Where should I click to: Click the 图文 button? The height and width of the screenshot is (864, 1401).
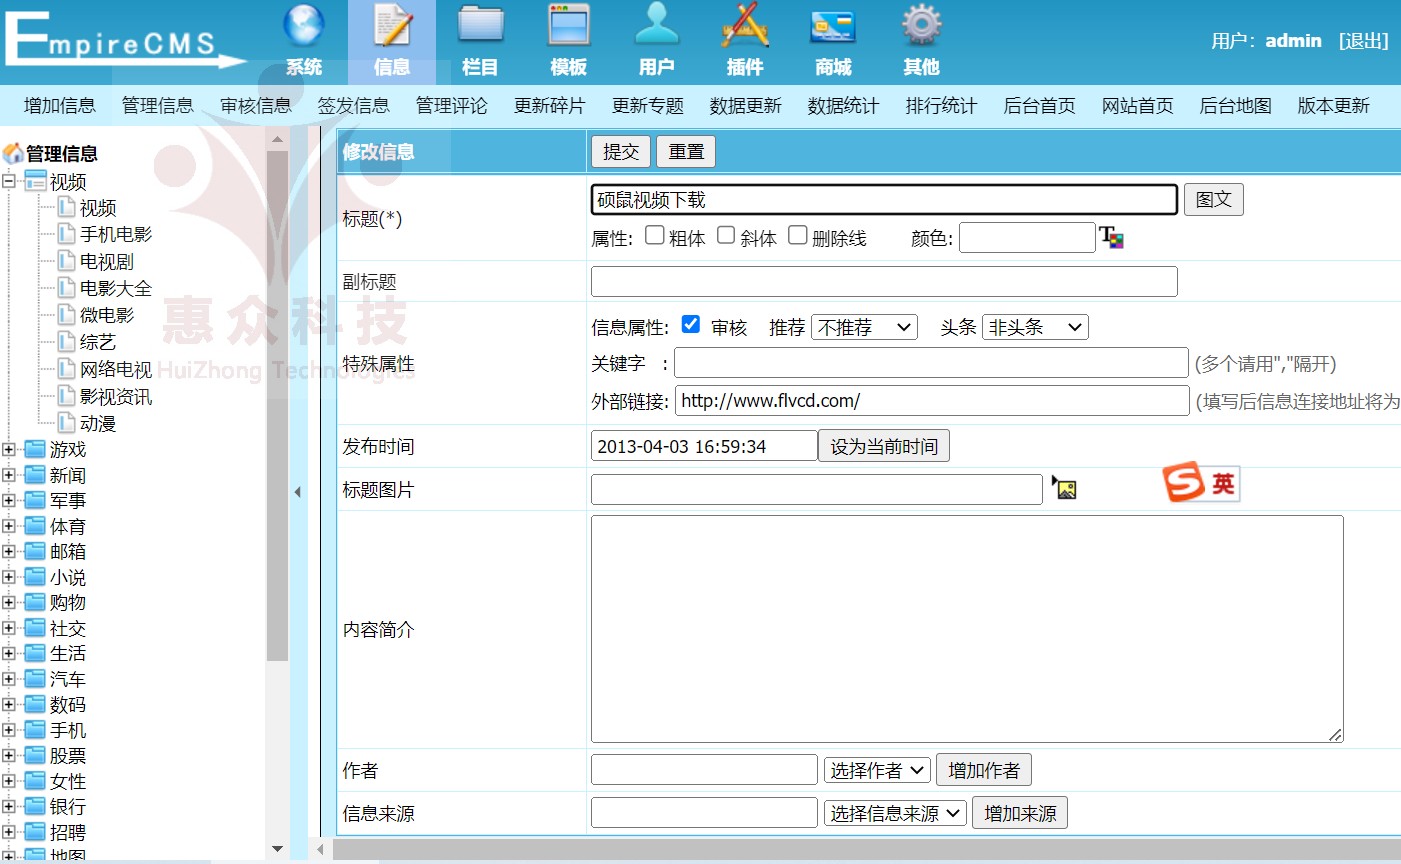point(1214,199)
